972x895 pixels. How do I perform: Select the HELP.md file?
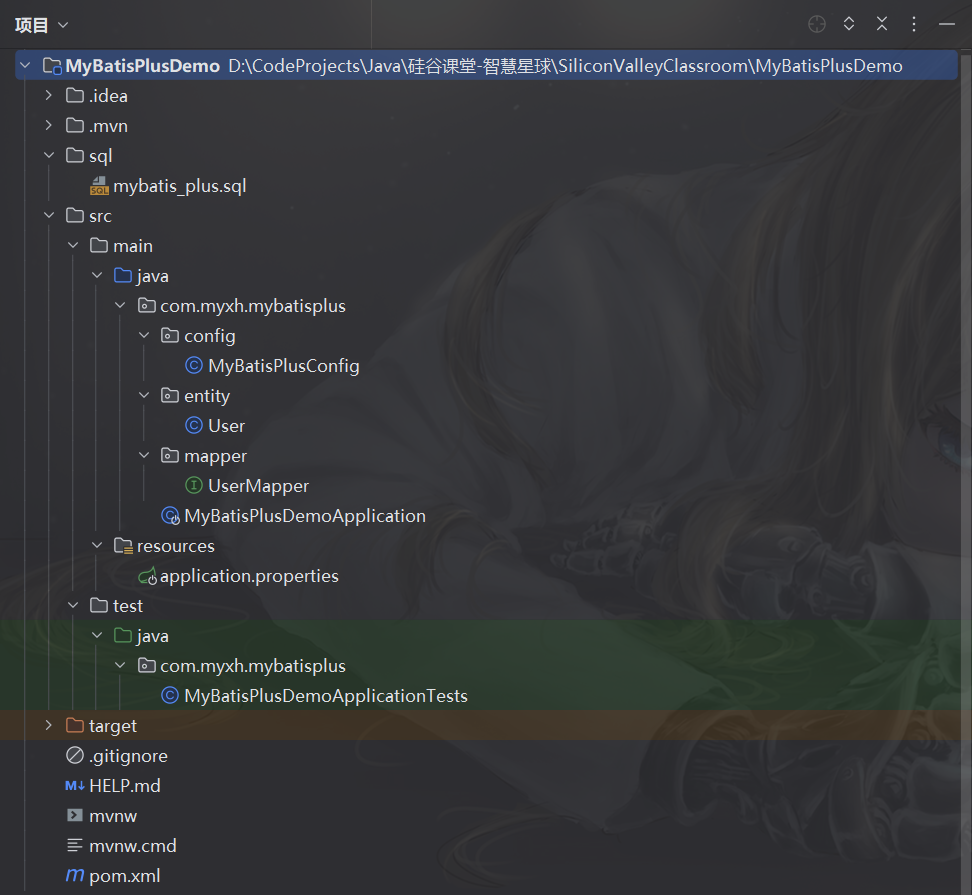(x=125, y=785)
